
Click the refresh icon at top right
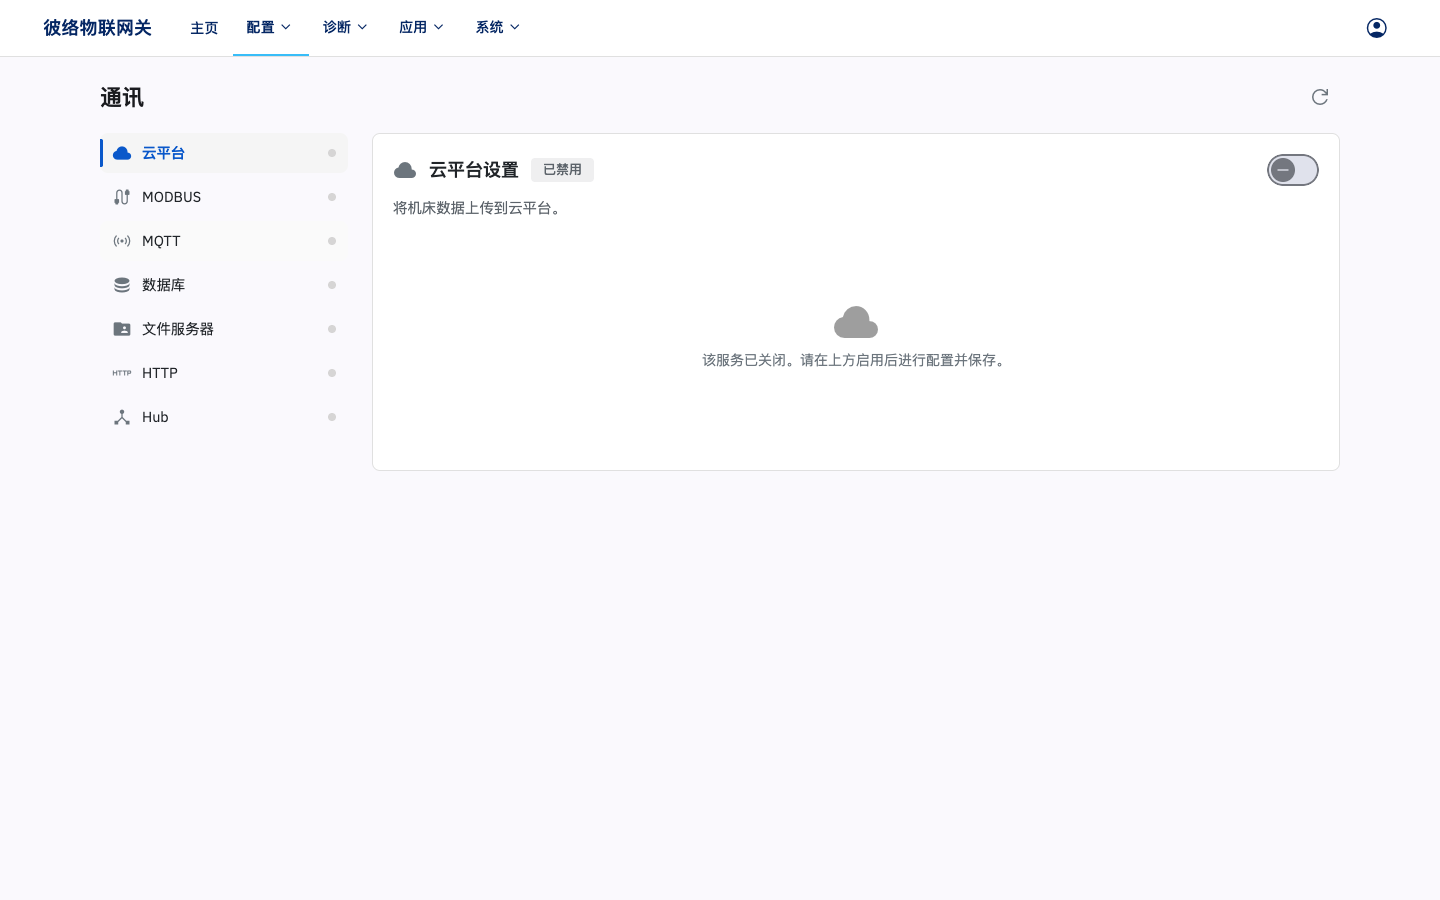point(1320,97)
